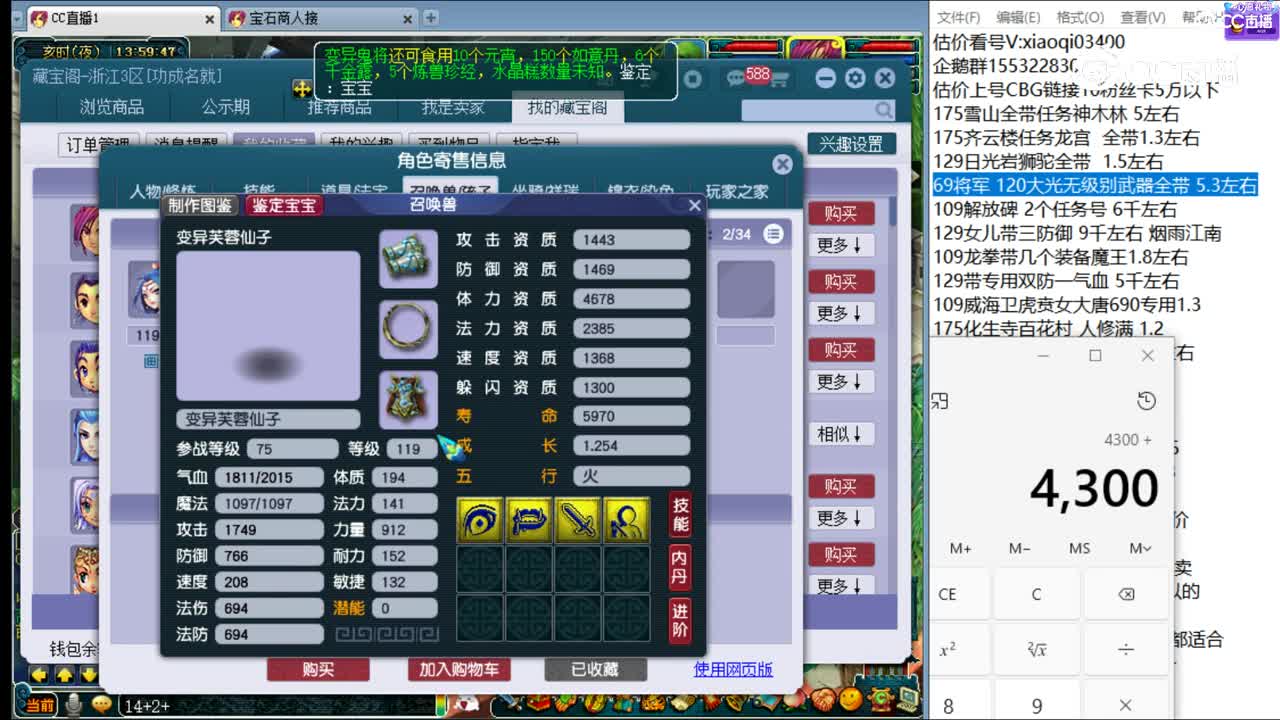Open the 相似 similar items dropdown
Image resolution: width=1280 pixels, height=720 pixels.
pyautogui.click(x=841, y=433)
